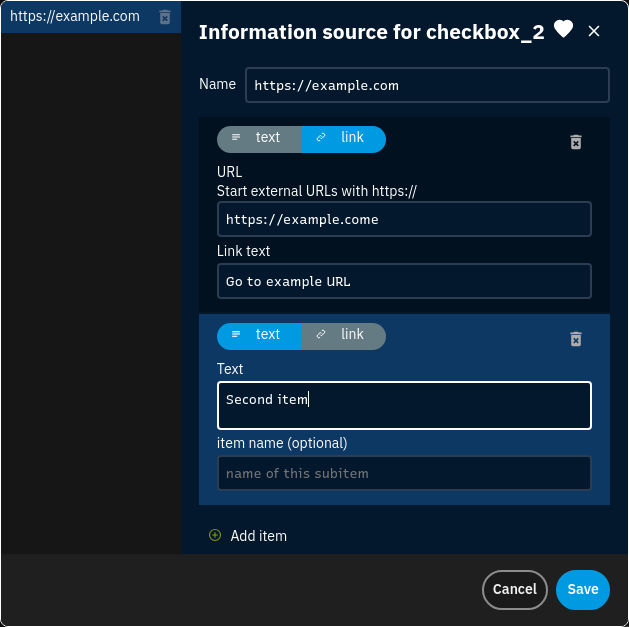Switch first item to text type
Screen dimensions: 629x627
tap(260, 139)
